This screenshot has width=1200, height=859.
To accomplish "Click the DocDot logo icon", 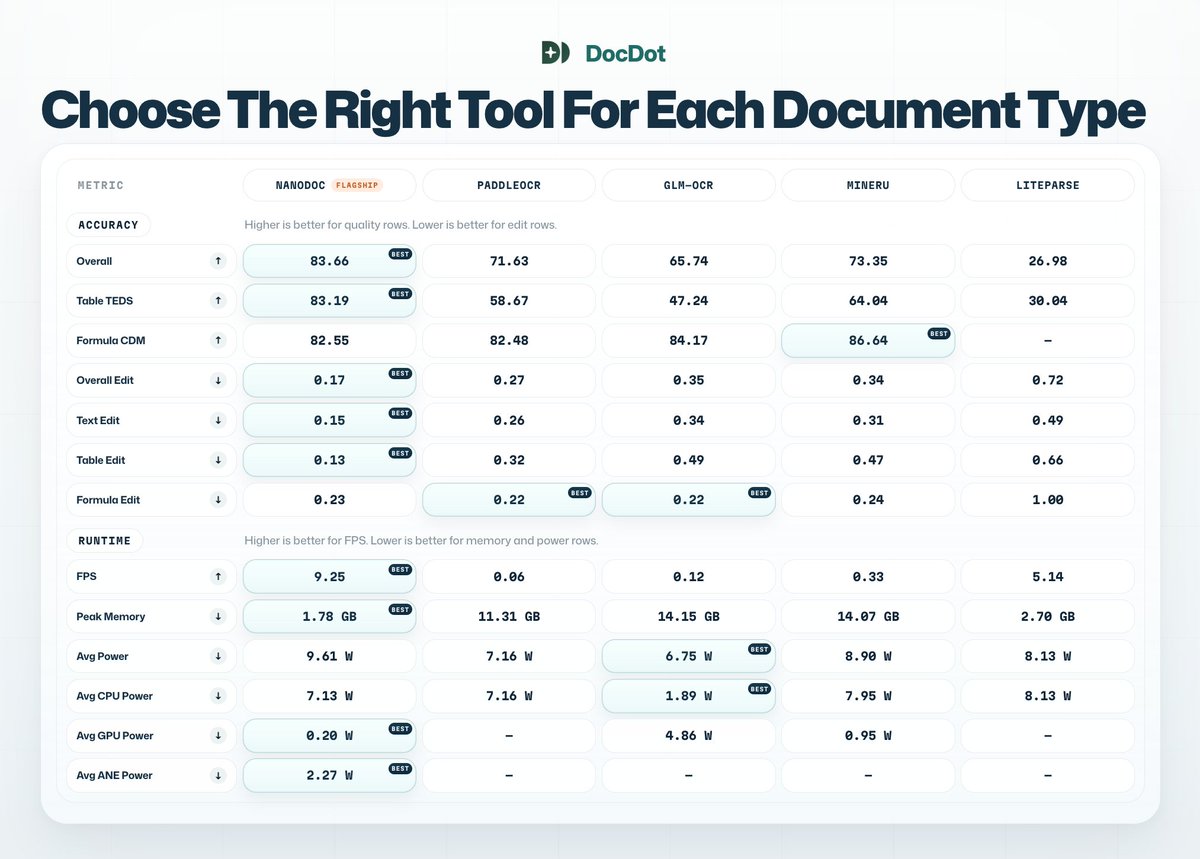I will click(555, 53).
